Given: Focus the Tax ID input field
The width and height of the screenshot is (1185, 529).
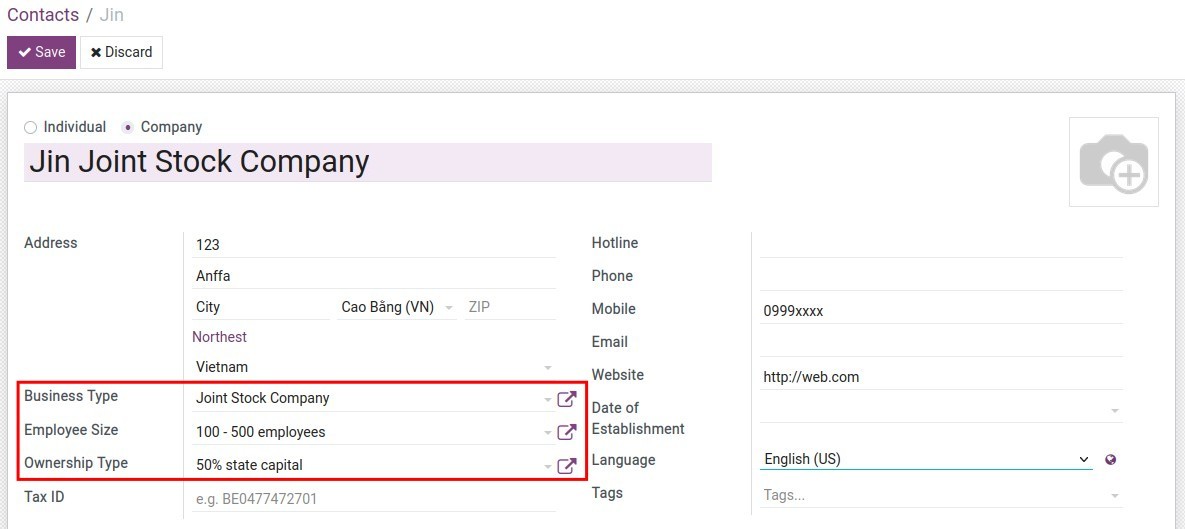Looking at the screenshot, I should pyautogui.click(x=372, y=498).
